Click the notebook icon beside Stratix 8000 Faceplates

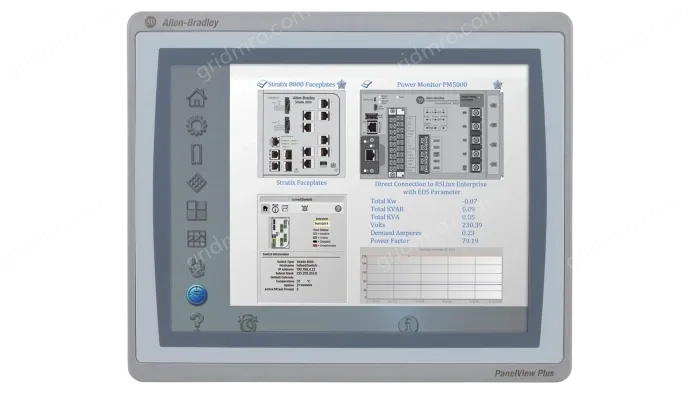(262, 84)
